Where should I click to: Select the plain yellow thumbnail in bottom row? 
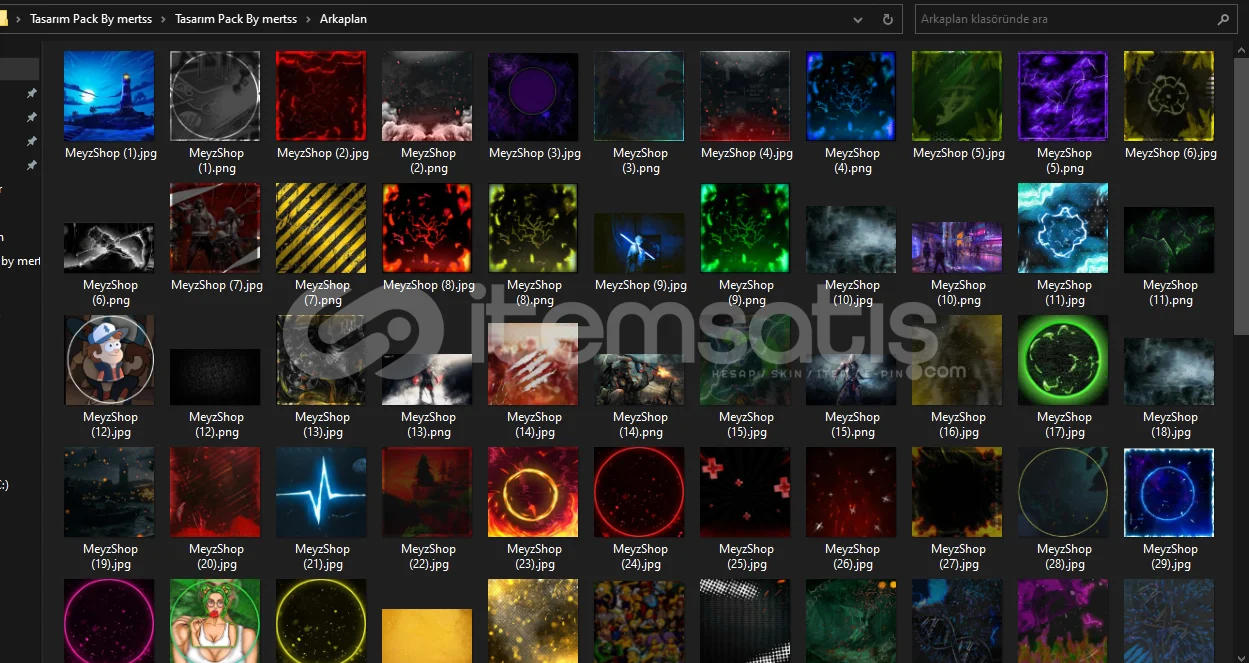pos(427,635)
